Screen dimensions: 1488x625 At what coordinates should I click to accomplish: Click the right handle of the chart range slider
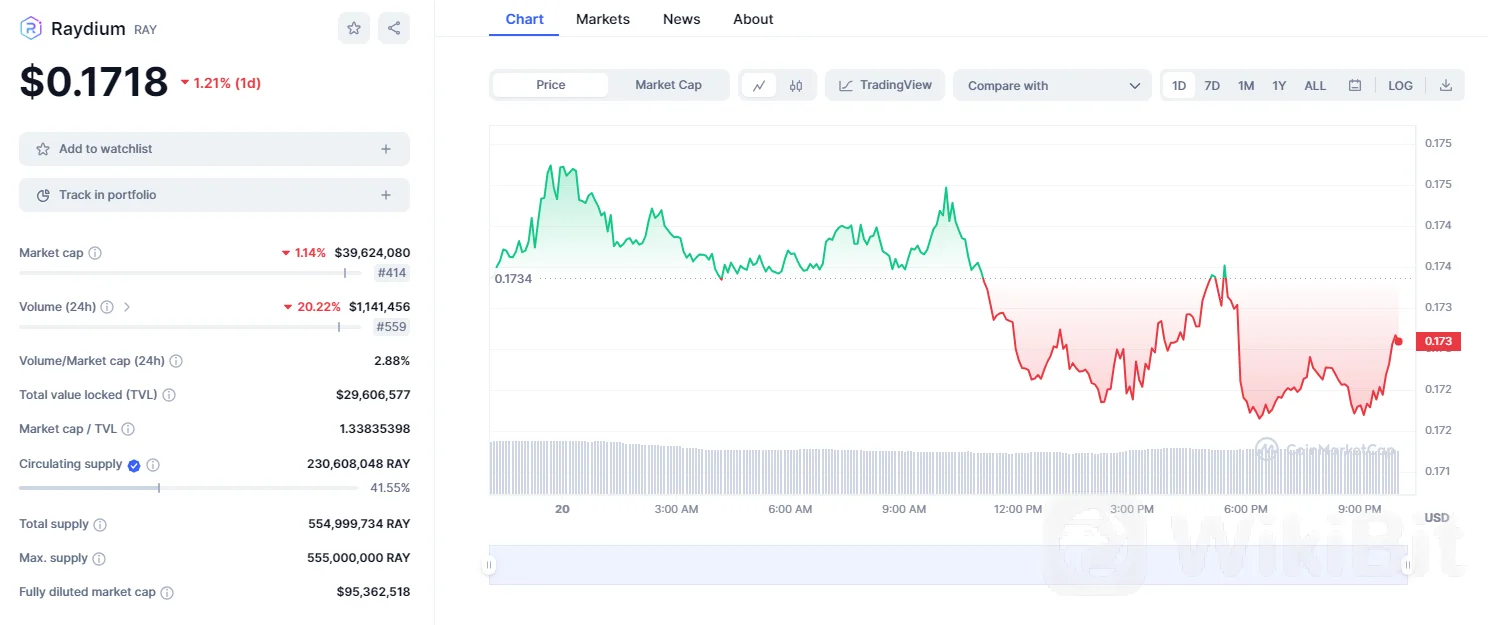[x=1408, y=565]
